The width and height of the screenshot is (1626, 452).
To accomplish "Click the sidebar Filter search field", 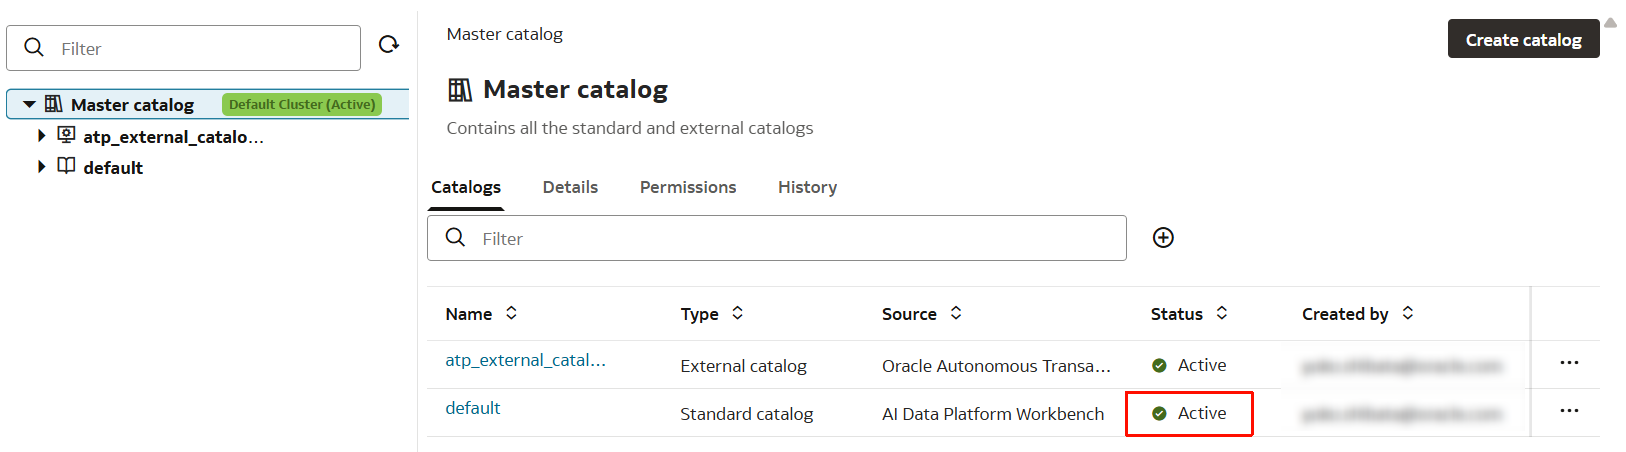I will 200,49.
